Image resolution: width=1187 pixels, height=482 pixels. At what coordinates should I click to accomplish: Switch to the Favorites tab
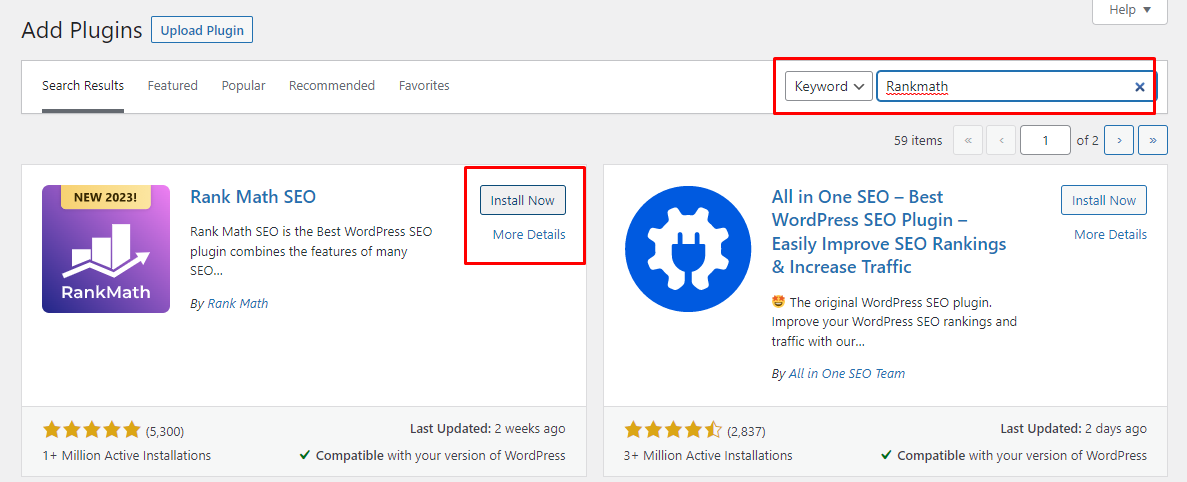coord(425,86)
